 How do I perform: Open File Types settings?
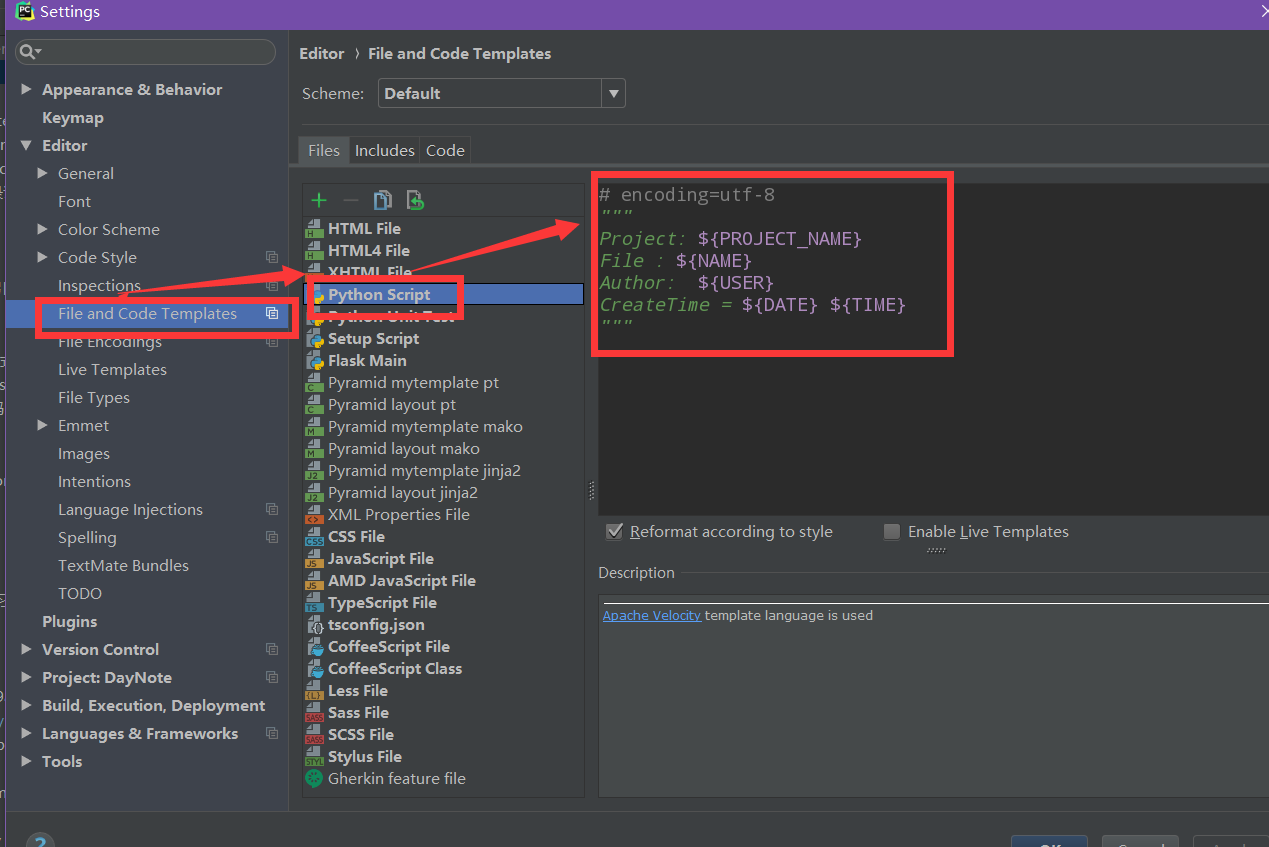point(93,397)
